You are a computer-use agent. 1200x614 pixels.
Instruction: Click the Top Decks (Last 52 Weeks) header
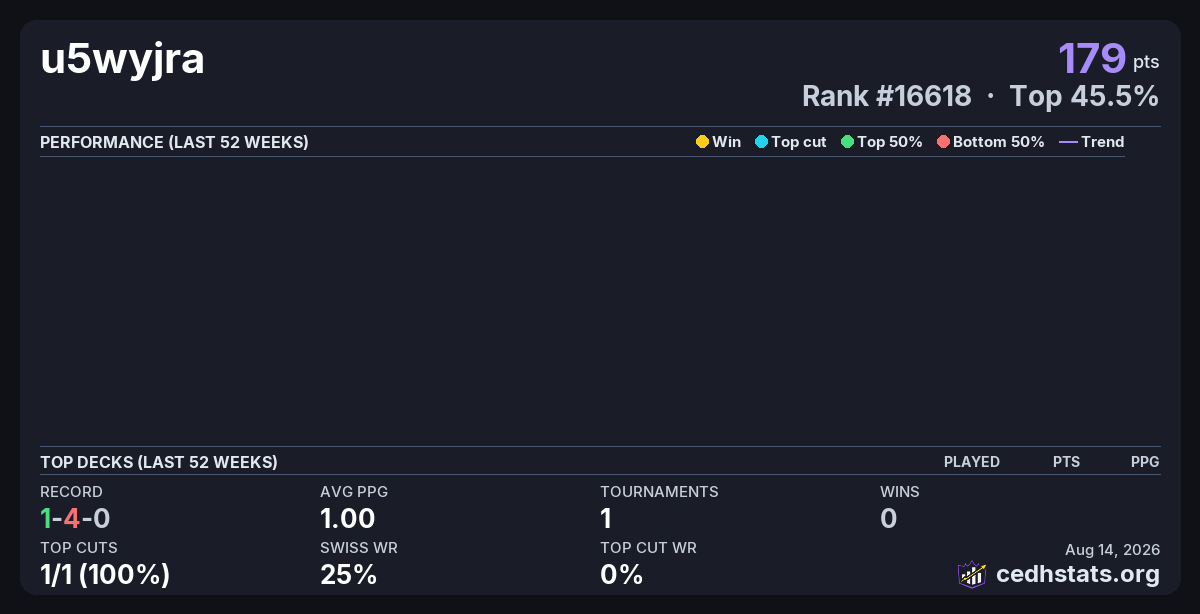pyautogui.click(x=159, y=462)
